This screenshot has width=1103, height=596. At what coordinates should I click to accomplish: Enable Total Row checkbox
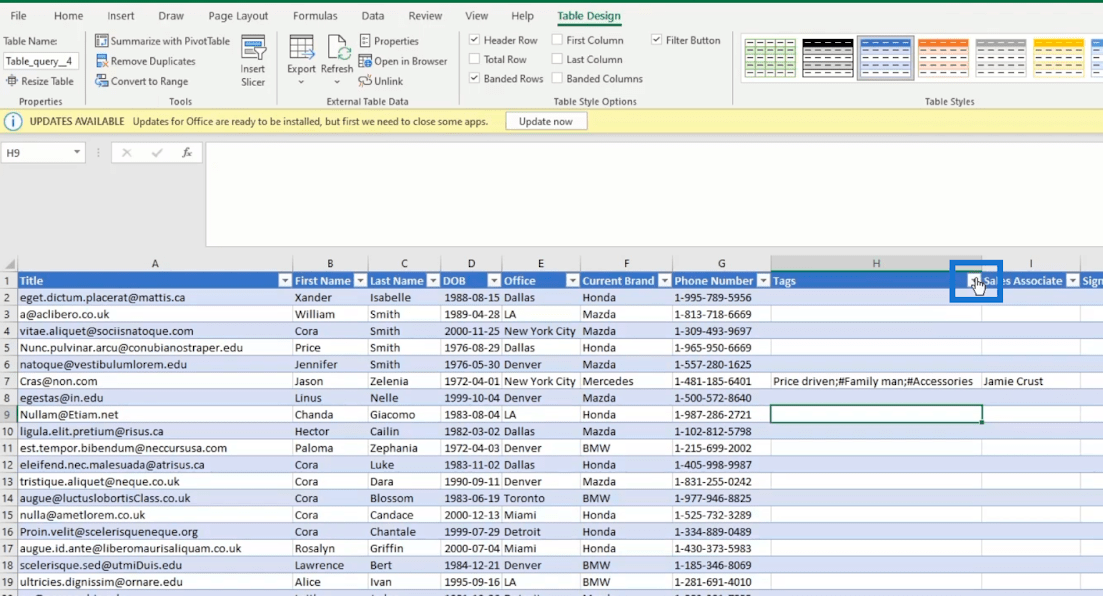[475, 59]
